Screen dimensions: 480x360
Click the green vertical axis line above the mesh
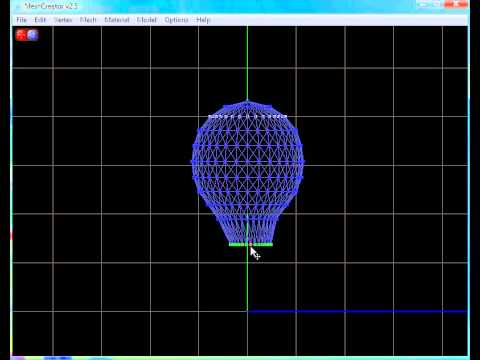247,63
